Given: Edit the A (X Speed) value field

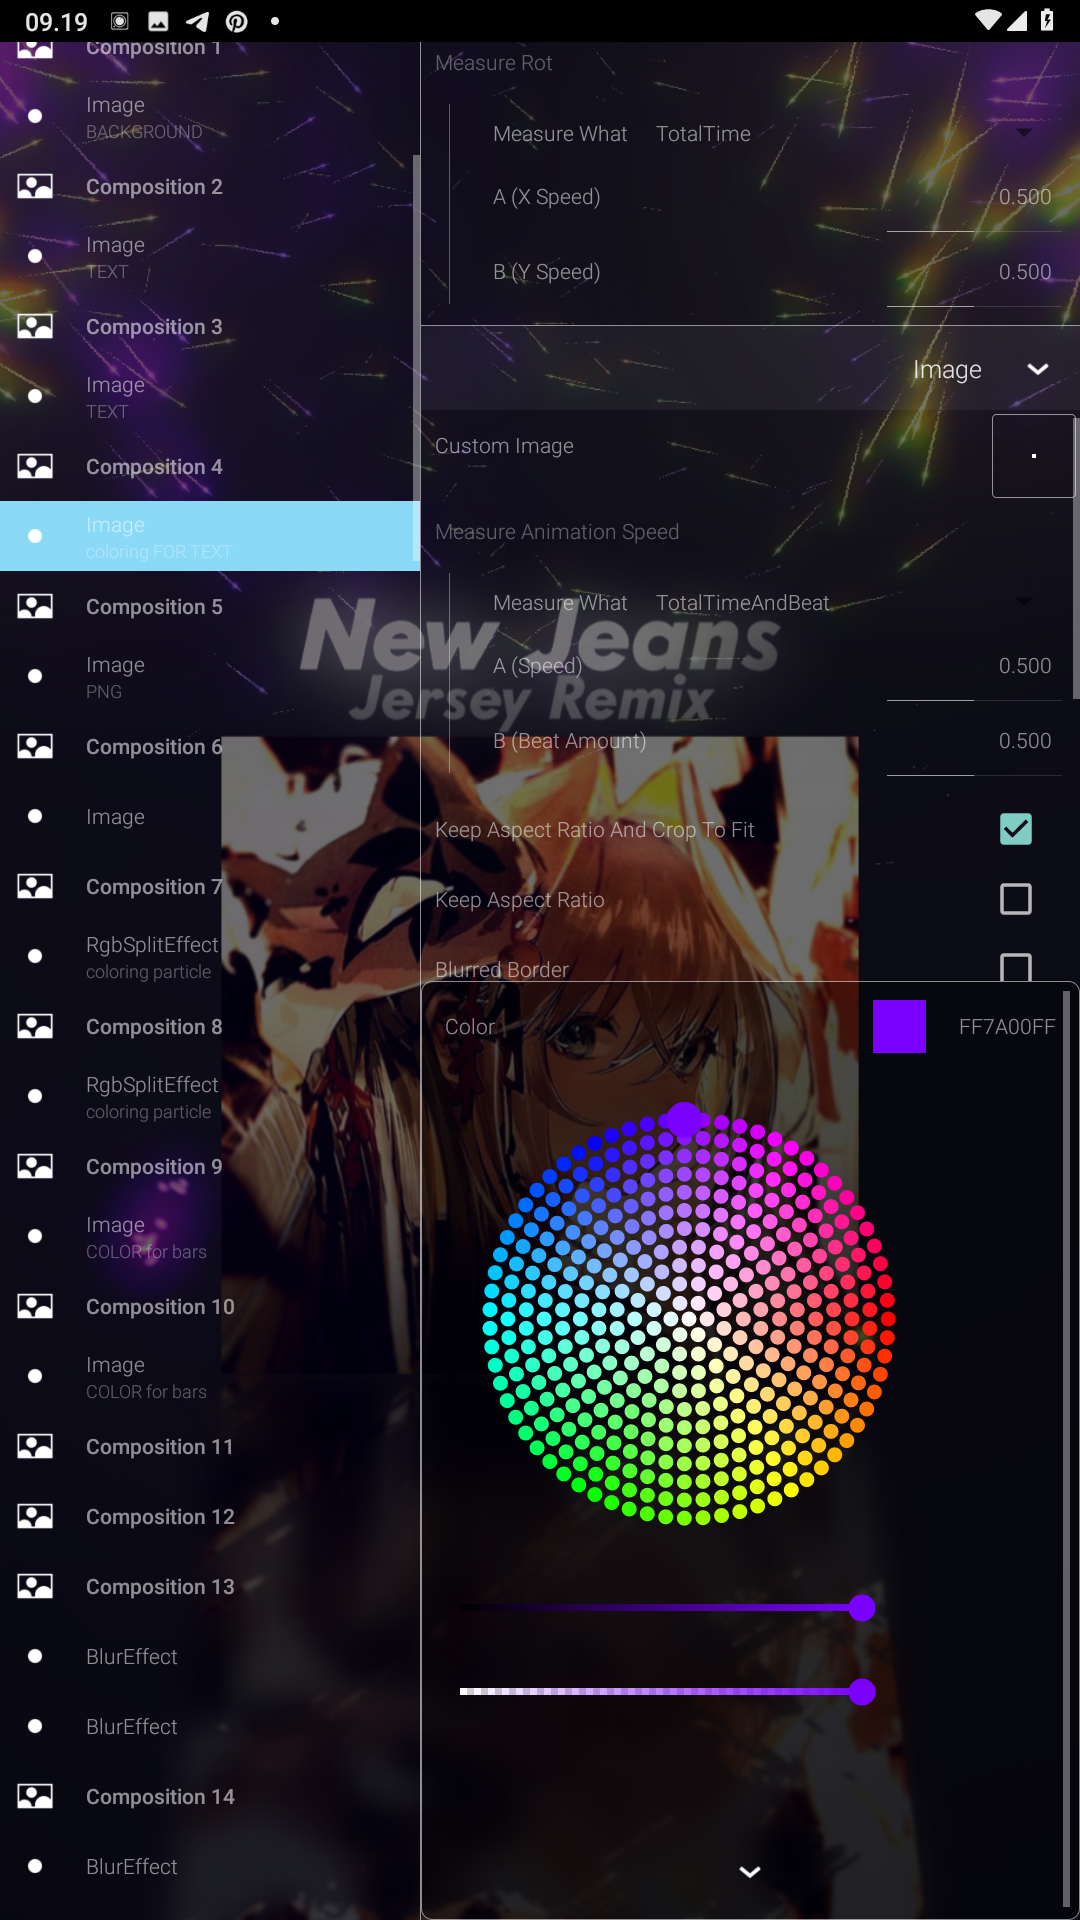Looking at the screenshot, I should [x=974, y=197].
